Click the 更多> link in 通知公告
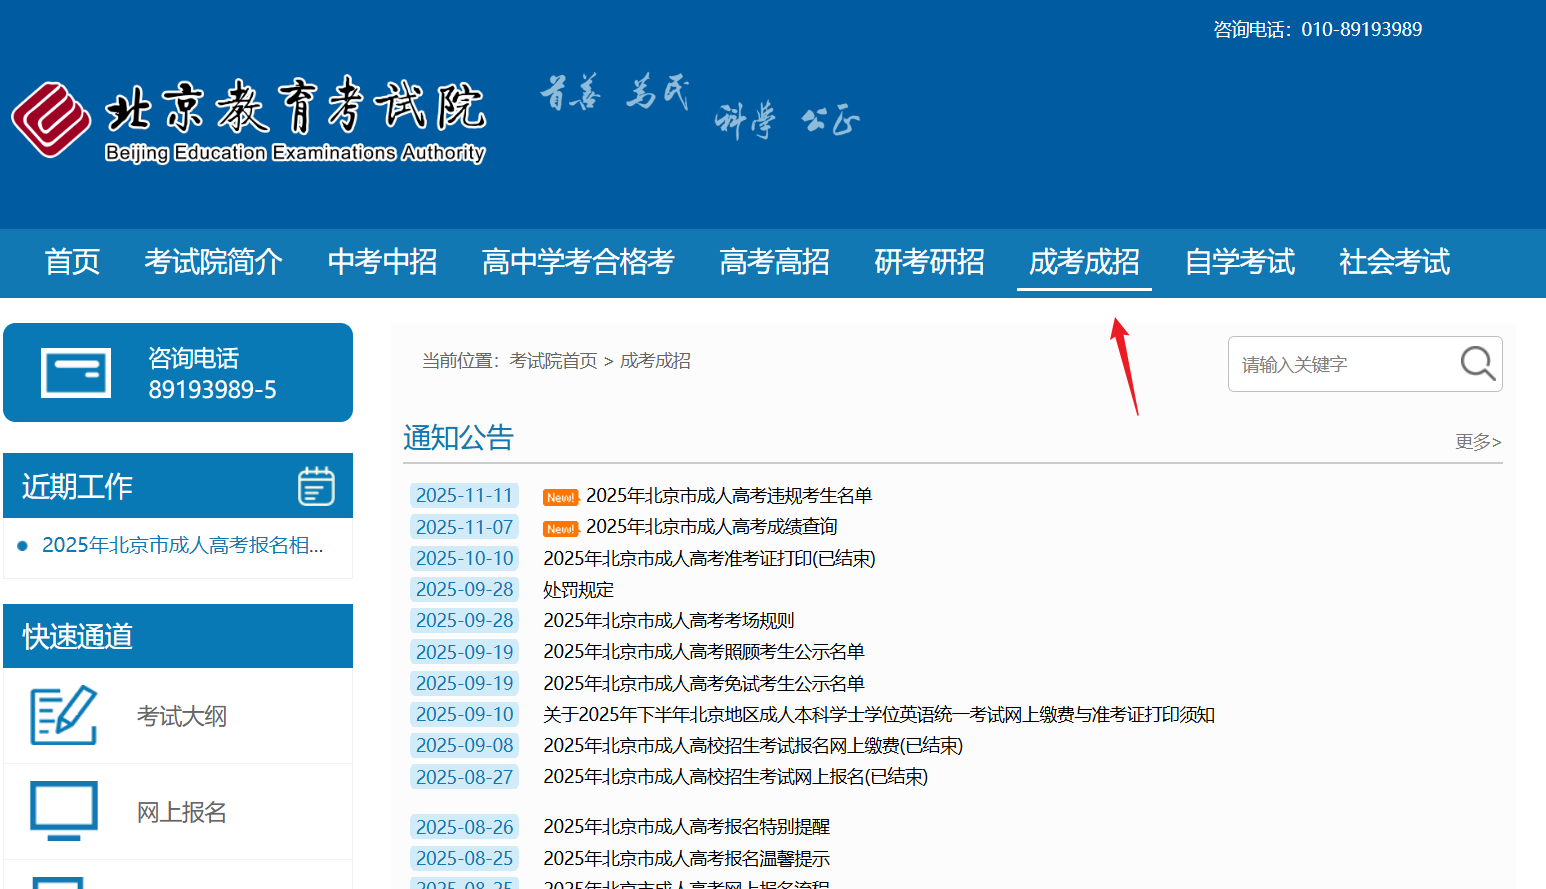This screenshot has height=889, width=1546. pos(1477,442)
